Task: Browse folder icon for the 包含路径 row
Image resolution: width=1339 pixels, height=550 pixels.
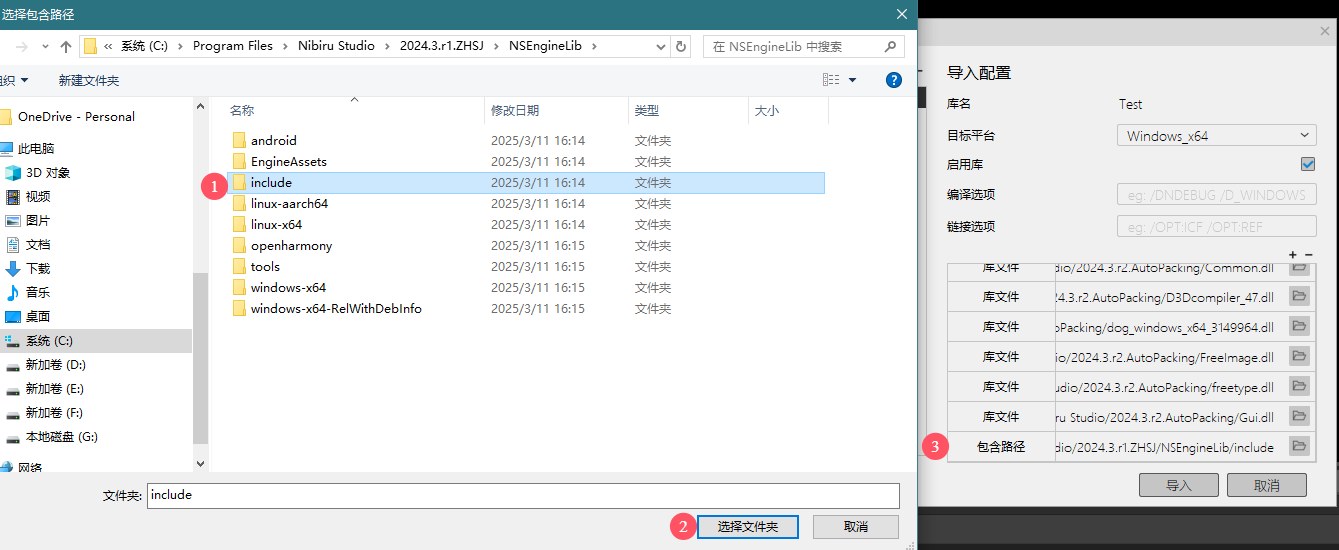Action: (x=1299, y=446)
